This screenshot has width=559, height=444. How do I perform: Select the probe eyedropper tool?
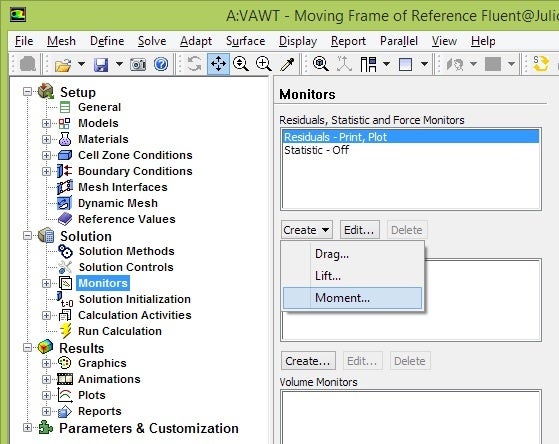tap(287, 64)
